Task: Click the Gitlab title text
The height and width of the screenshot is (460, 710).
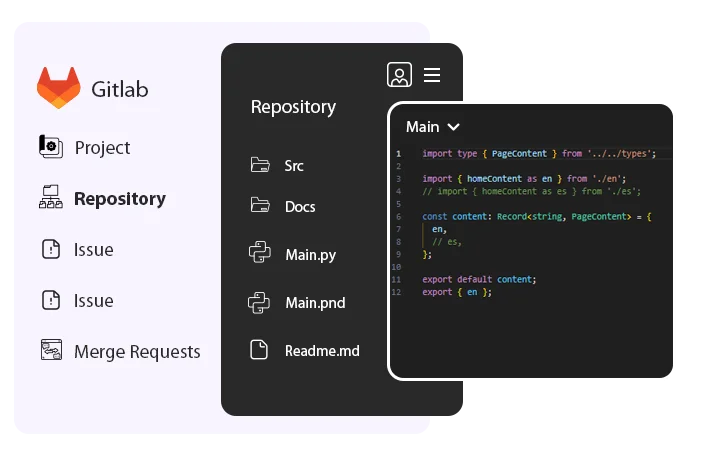Action: pos(119,89)
